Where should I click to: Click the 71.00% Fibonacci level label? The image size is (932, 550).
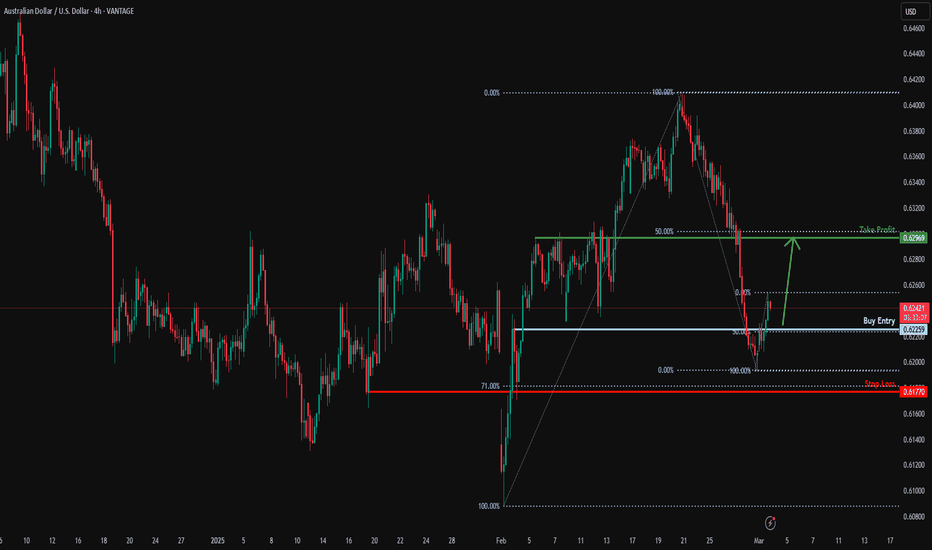click(x=490, y=386)
